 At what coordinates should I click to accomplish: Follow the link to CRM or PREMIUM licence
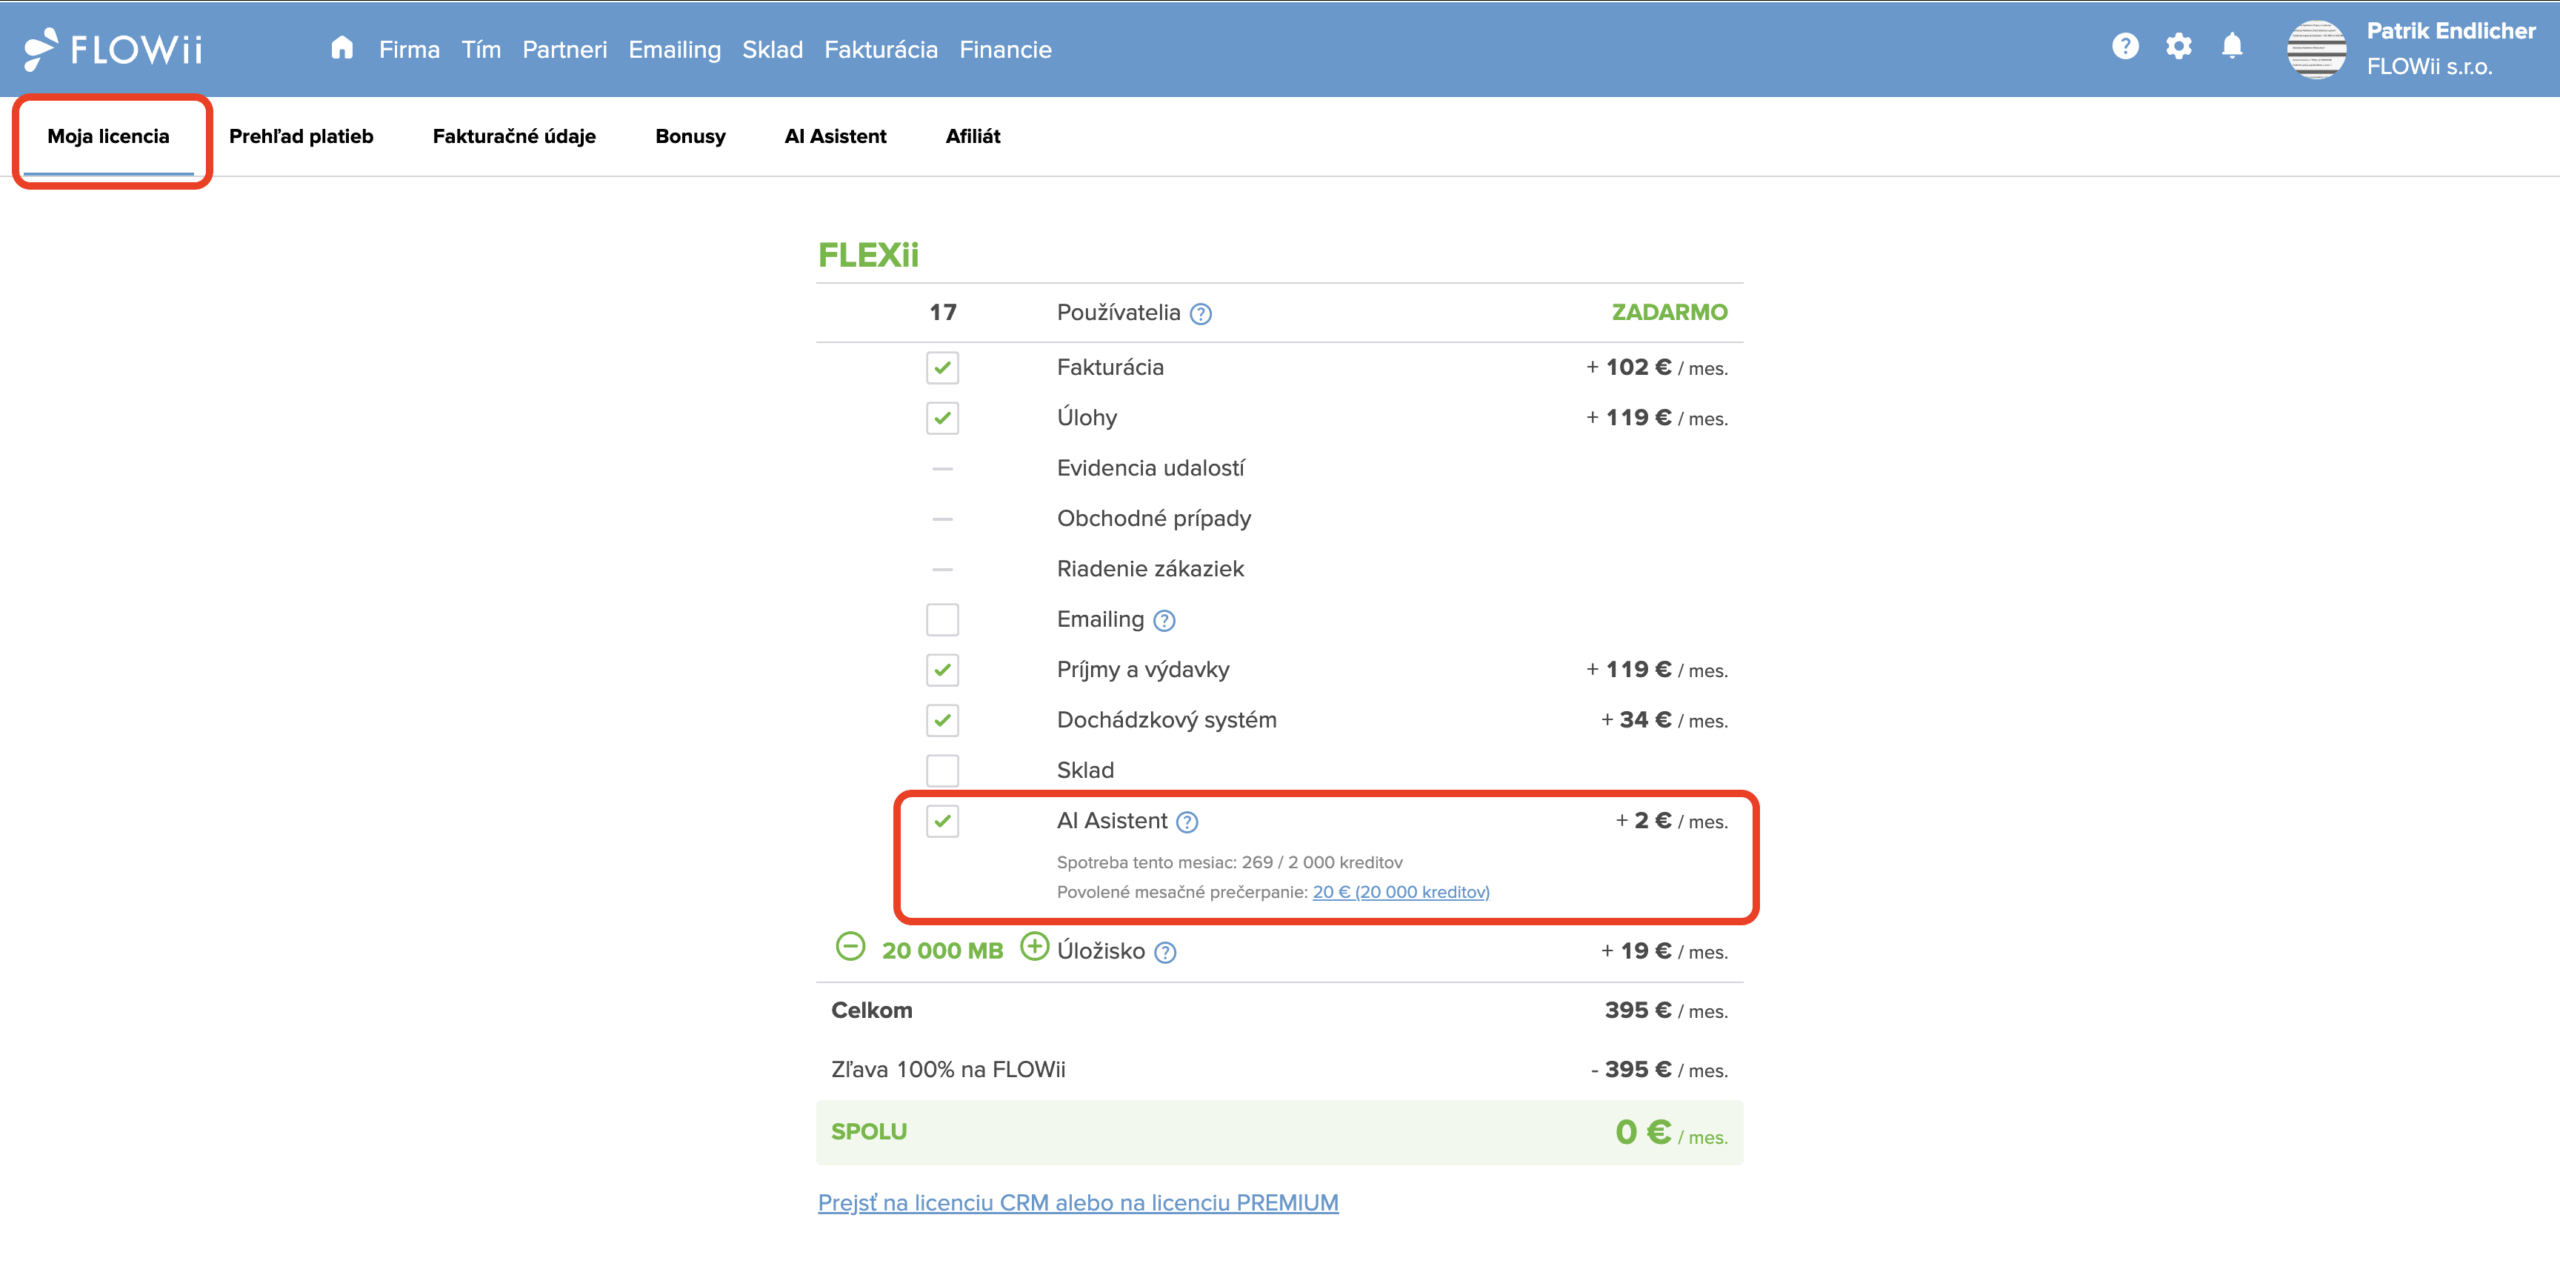pyautogui.click(x=1078, y=1203)
